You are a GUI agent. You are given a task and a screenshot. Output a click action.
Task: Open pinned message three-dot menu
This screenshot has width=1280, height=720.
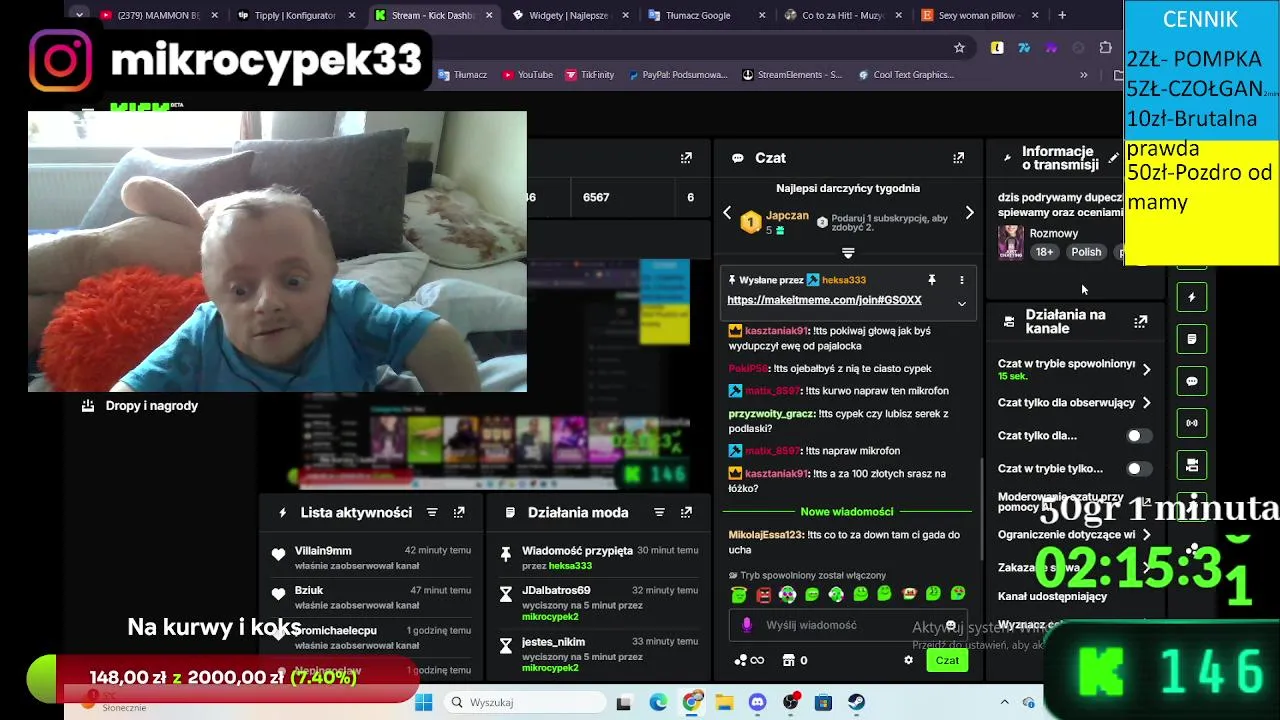click(962, 280)
